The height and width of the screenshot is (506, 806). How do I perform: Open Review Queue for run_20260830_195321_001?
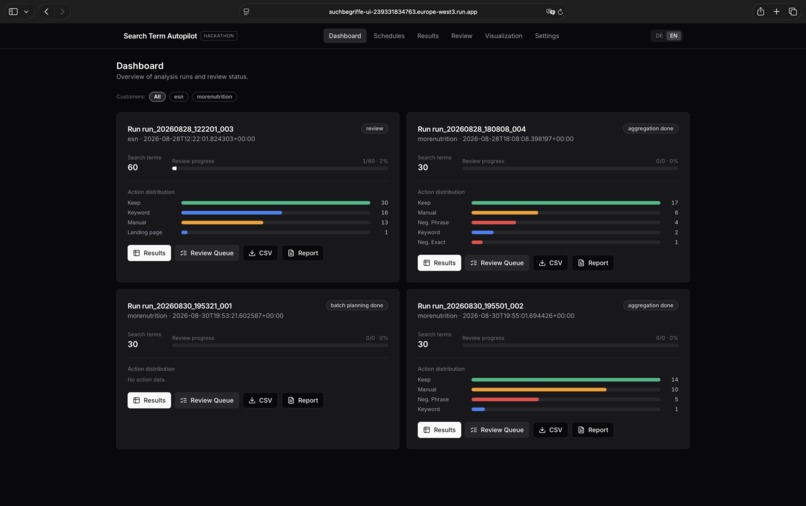pyautogui.click(x=207, y=400)
